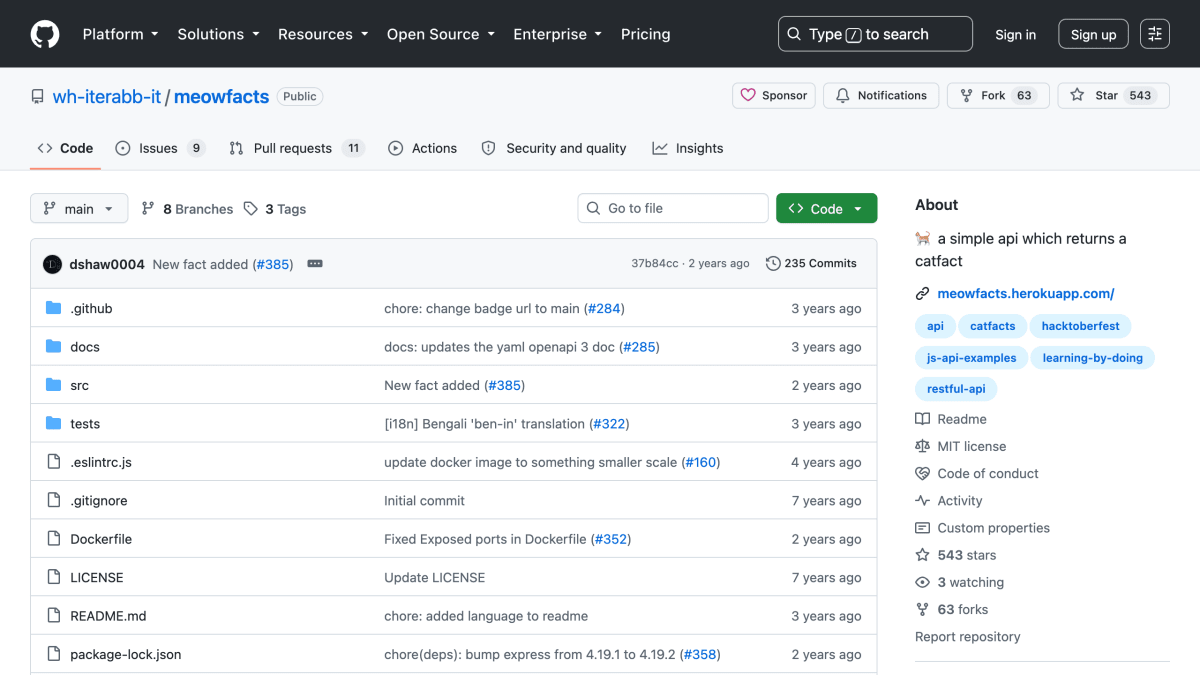Click the src folder icon
Screen dimensions: 1200x675
(x=54, y=385)
